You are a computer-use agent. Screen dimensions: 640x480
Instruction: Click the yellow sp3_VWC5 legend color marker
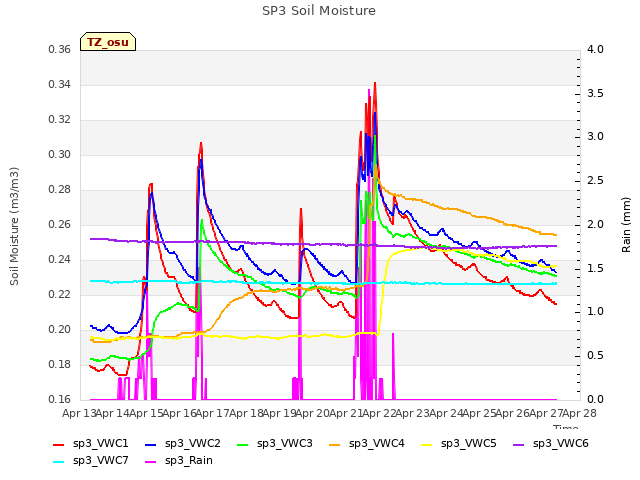point(427,444)
